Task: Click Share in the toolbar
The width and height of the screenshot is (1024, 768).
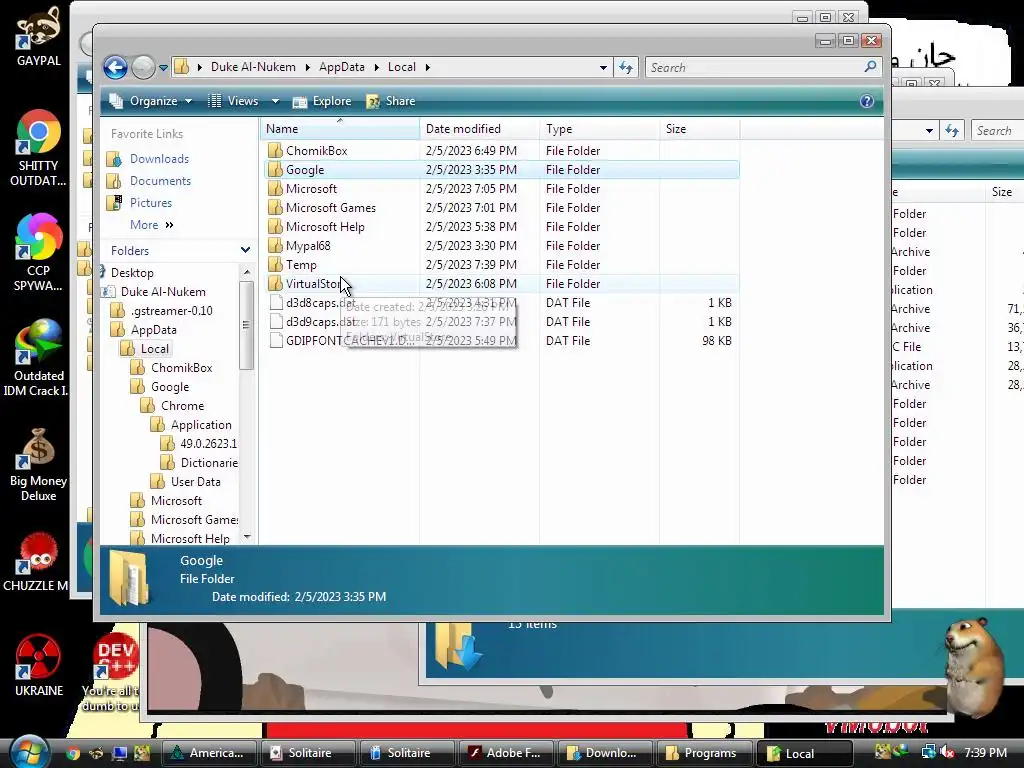Action: click(x=391, y=101)
